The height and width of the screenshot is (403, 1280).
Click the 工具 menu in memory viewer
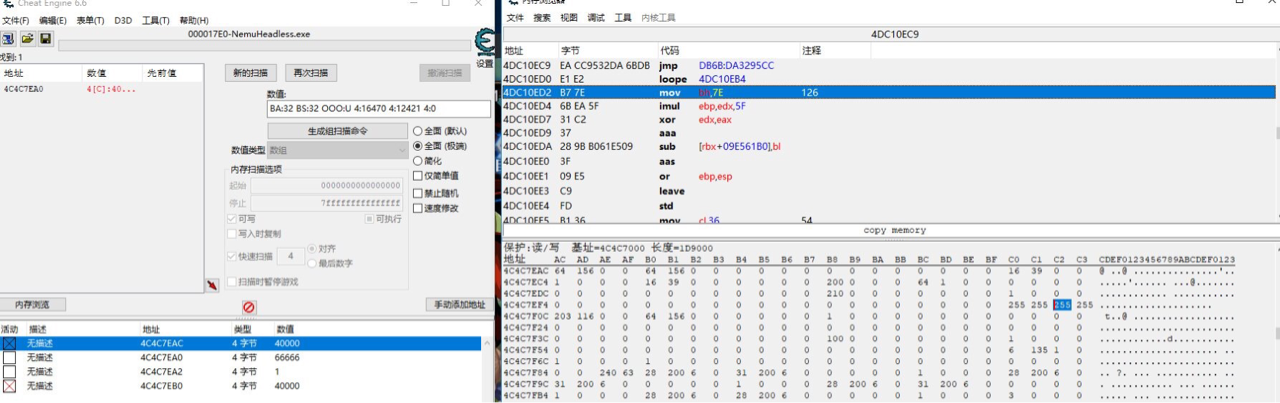(x=623, y=18)
